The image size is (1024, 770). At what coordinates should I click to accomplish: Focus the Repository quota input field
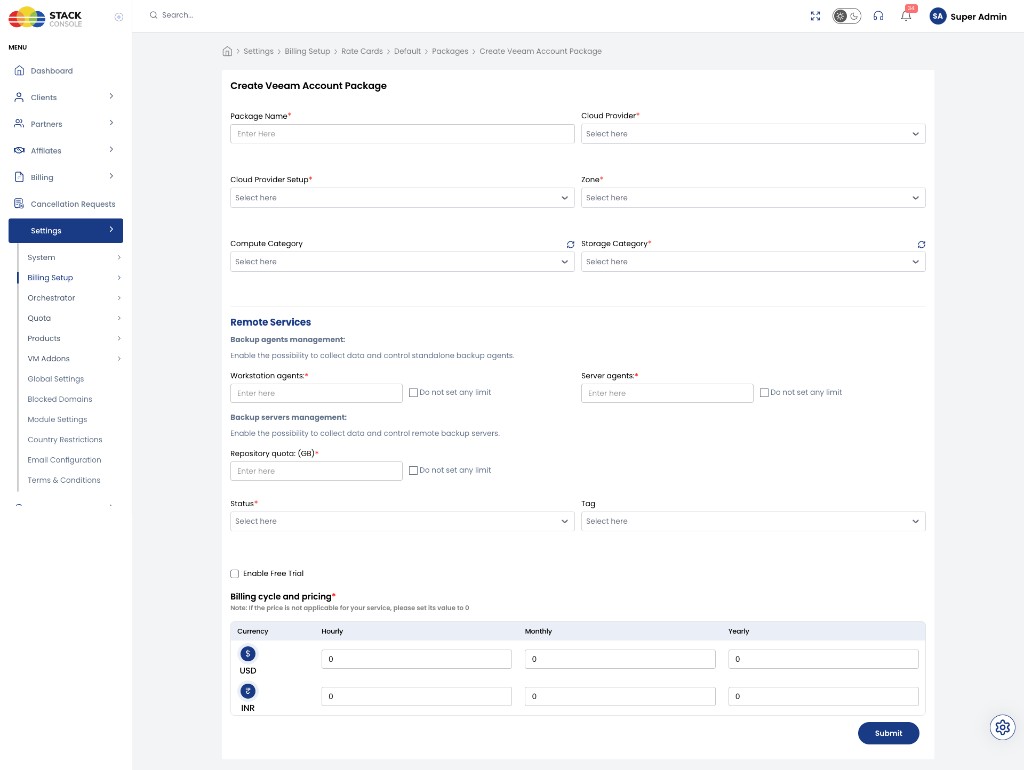click(x=316, y=471)
